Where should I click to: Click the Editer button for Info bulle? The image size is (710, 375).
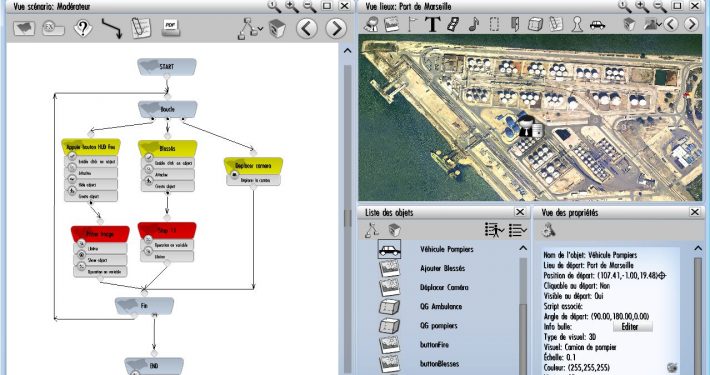[x=633, y=327]
